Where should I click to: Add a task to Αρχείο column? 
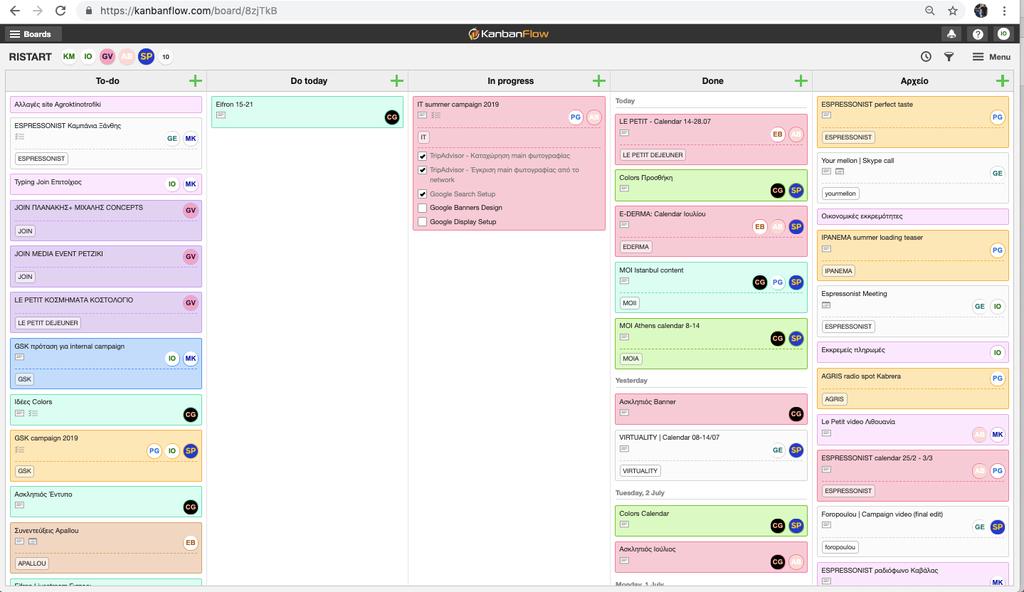(x=1002, y=80)
